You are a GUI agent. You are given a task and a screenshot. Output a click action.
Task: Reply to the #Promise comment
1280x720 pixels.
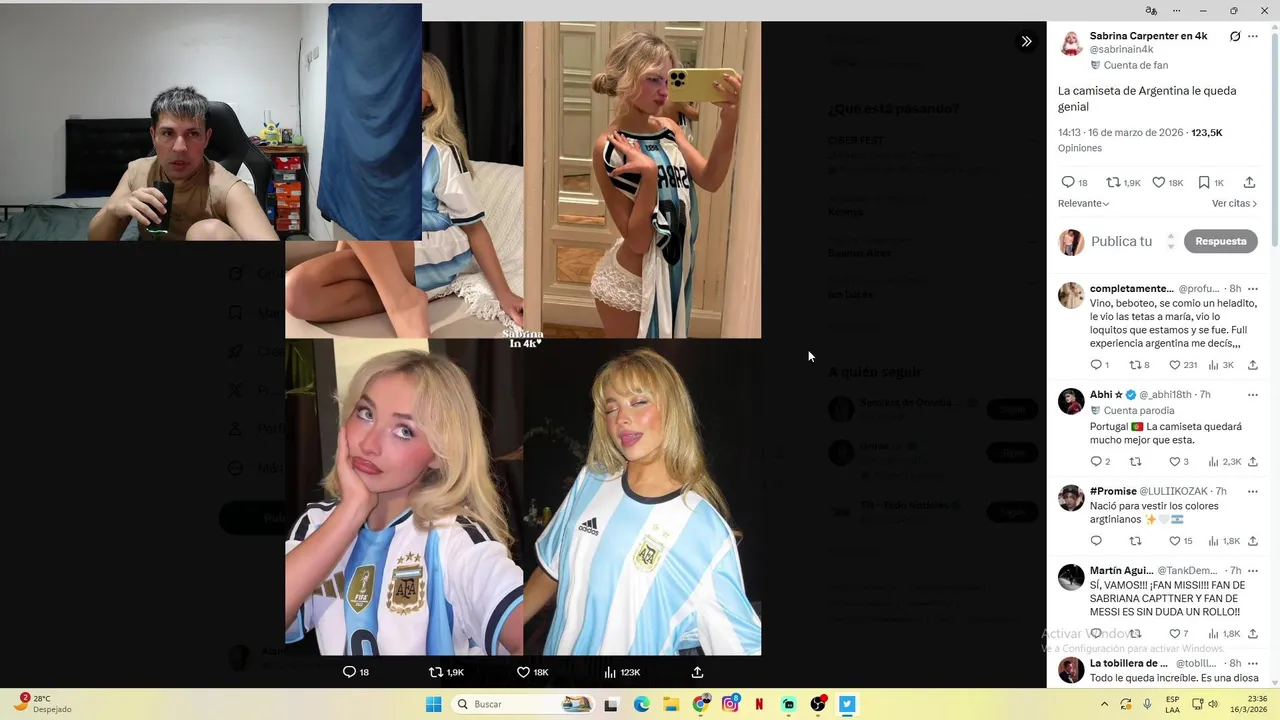click(x=1096, y=541)
